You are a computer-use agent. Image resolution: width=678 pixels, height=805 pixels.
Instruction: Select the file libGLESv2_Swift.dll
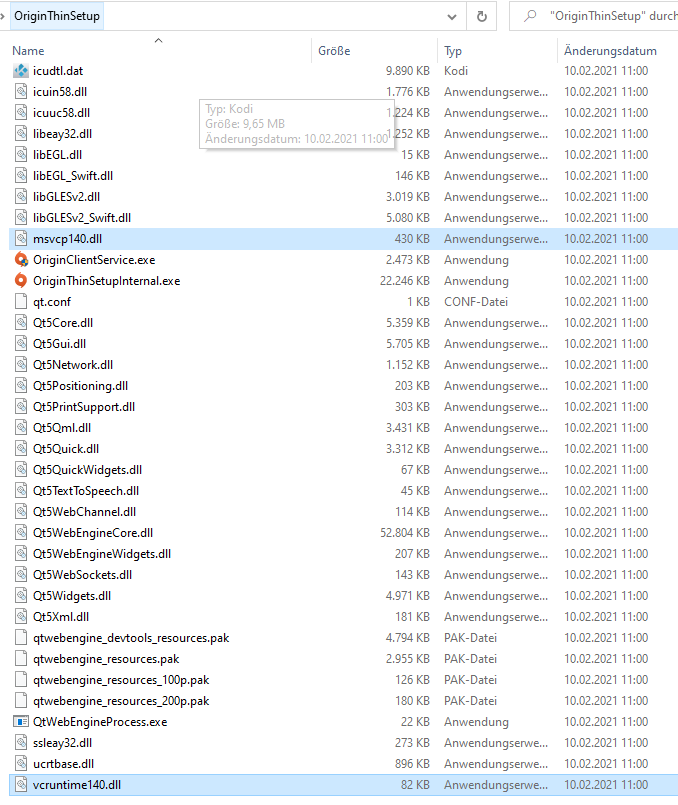point(82,218)
